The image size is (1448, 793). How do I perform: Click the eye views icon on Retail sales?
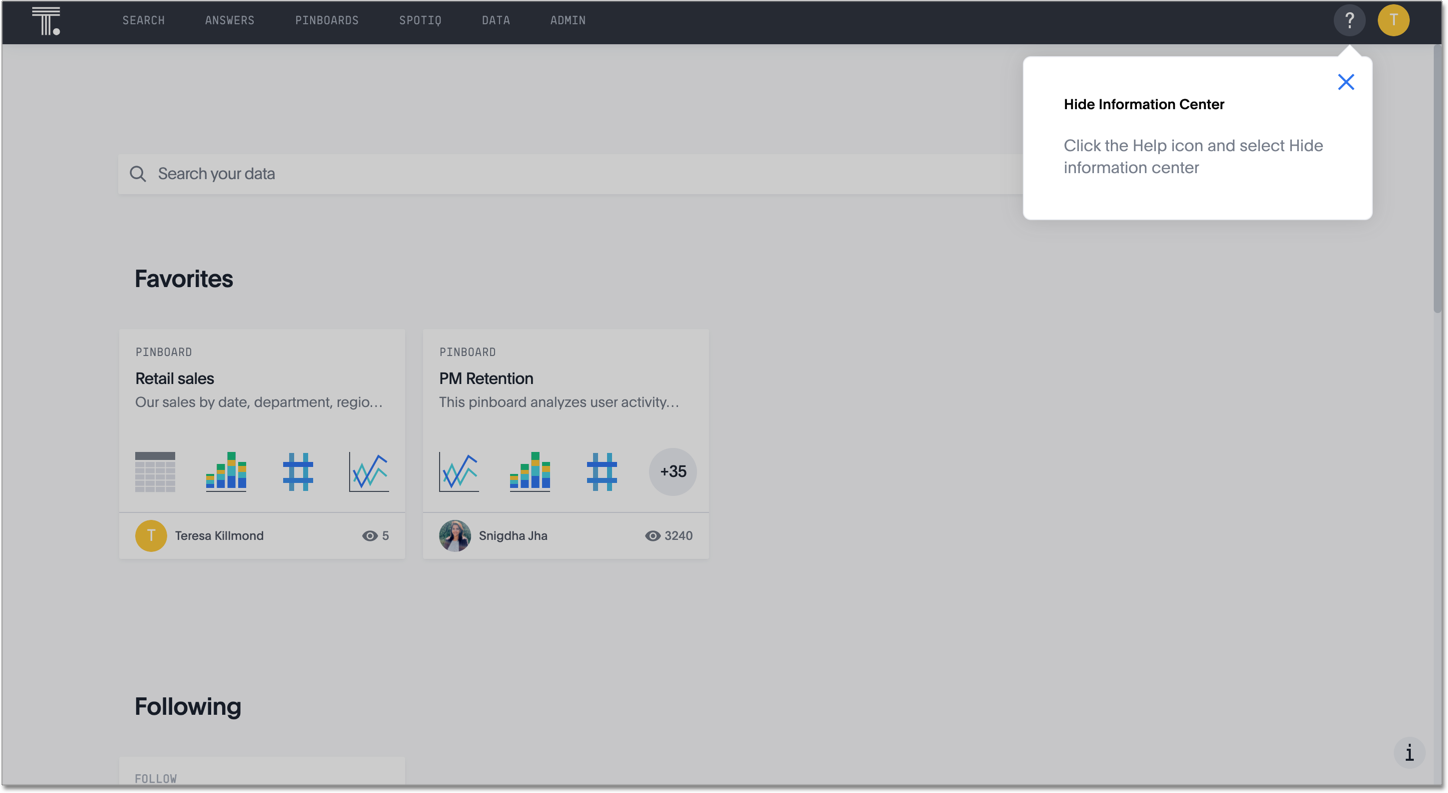point(370,536)
